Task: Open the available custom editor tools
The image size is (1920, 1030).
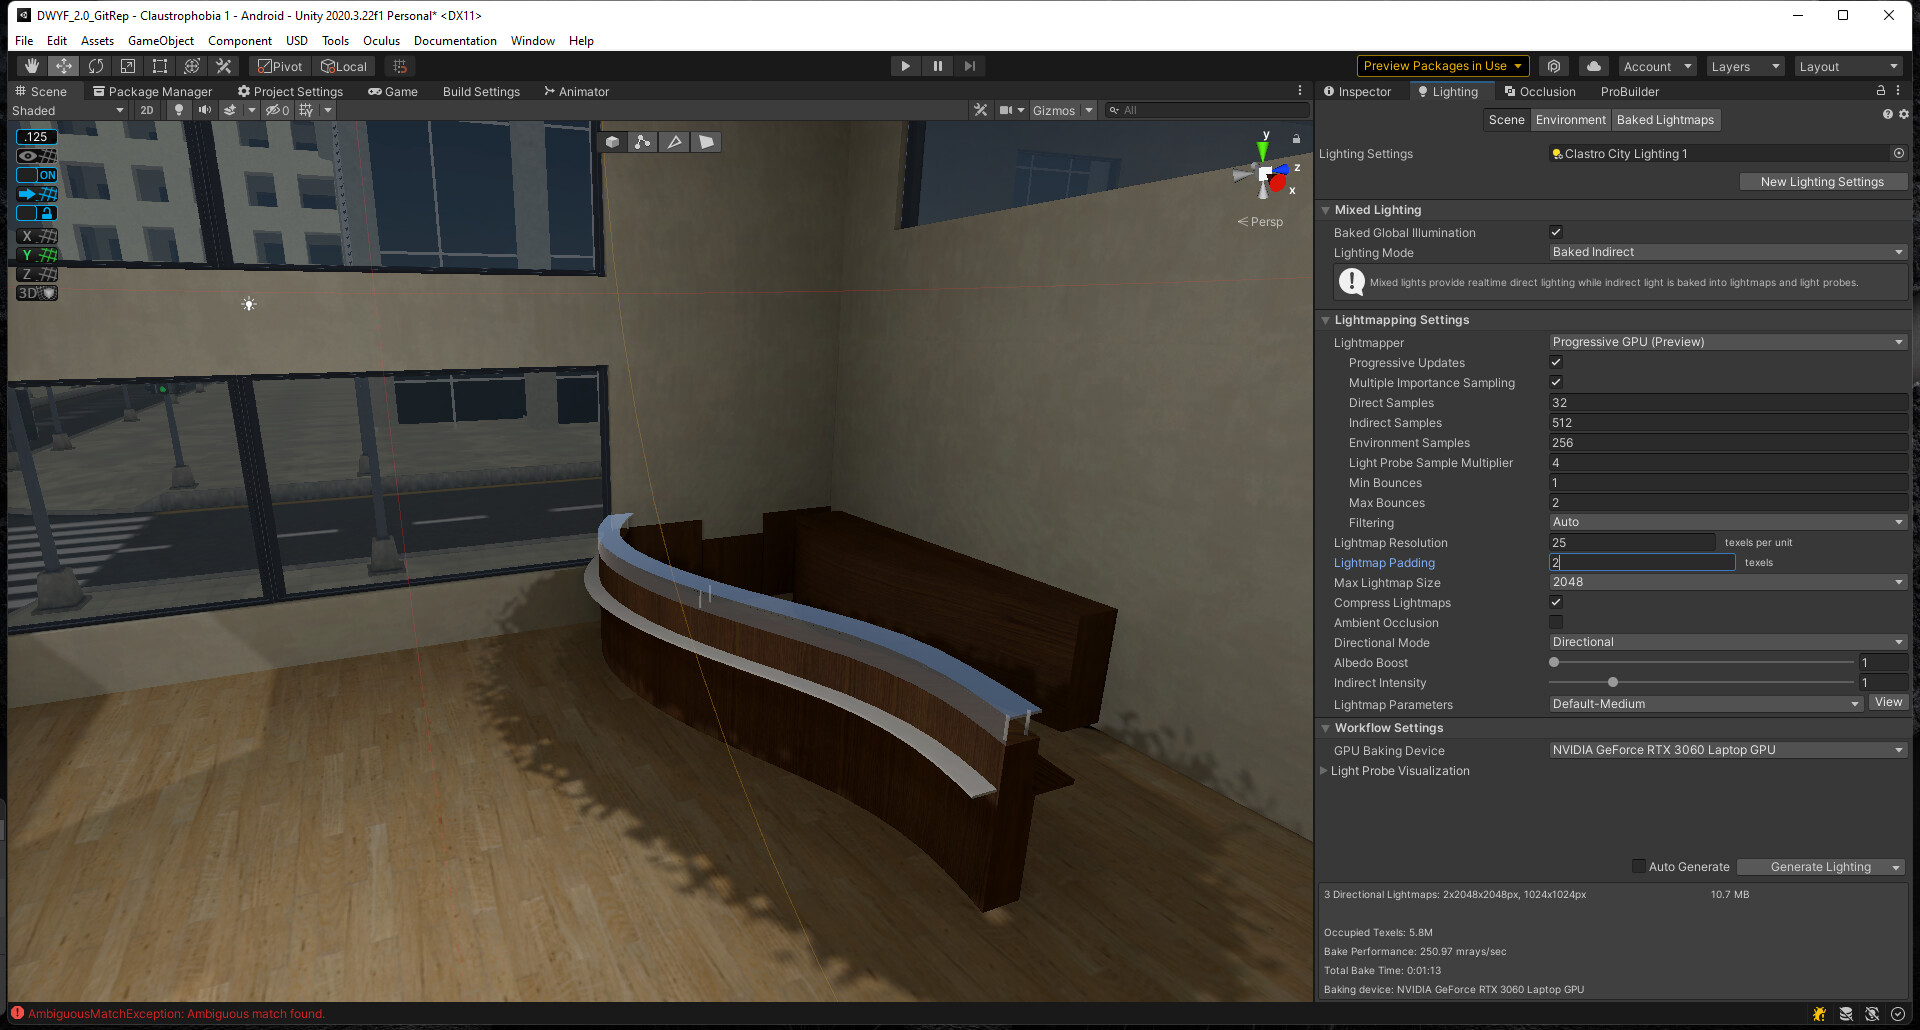Action: [224, 65]
